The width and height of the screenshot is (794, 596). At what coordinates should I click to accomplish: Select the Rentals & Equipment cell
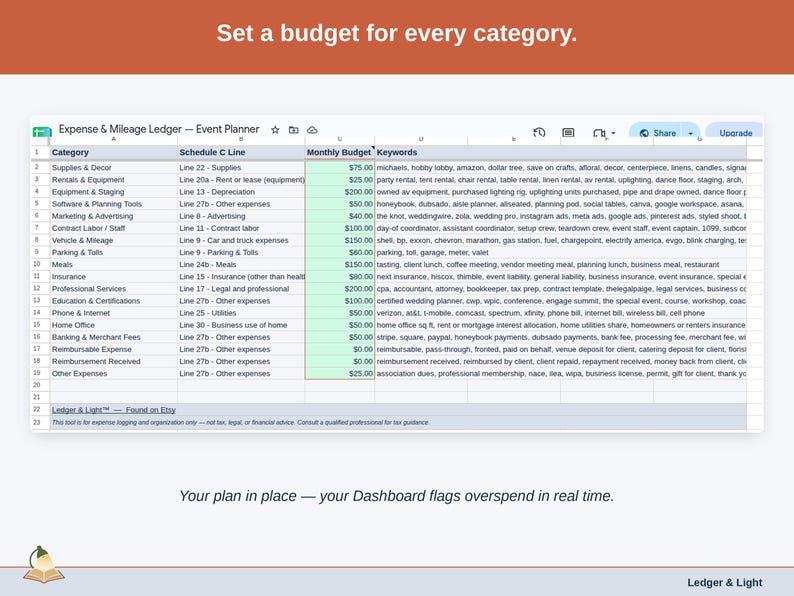(x=113, y=180)
